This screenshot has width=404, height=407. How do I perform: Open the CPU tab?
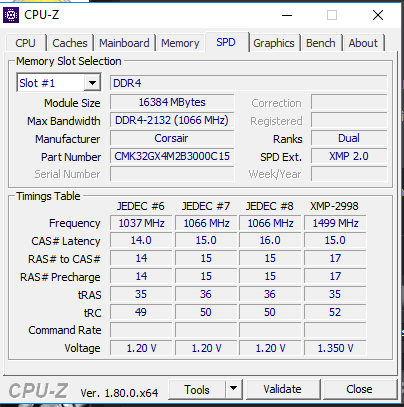click(x=25, y=43)
